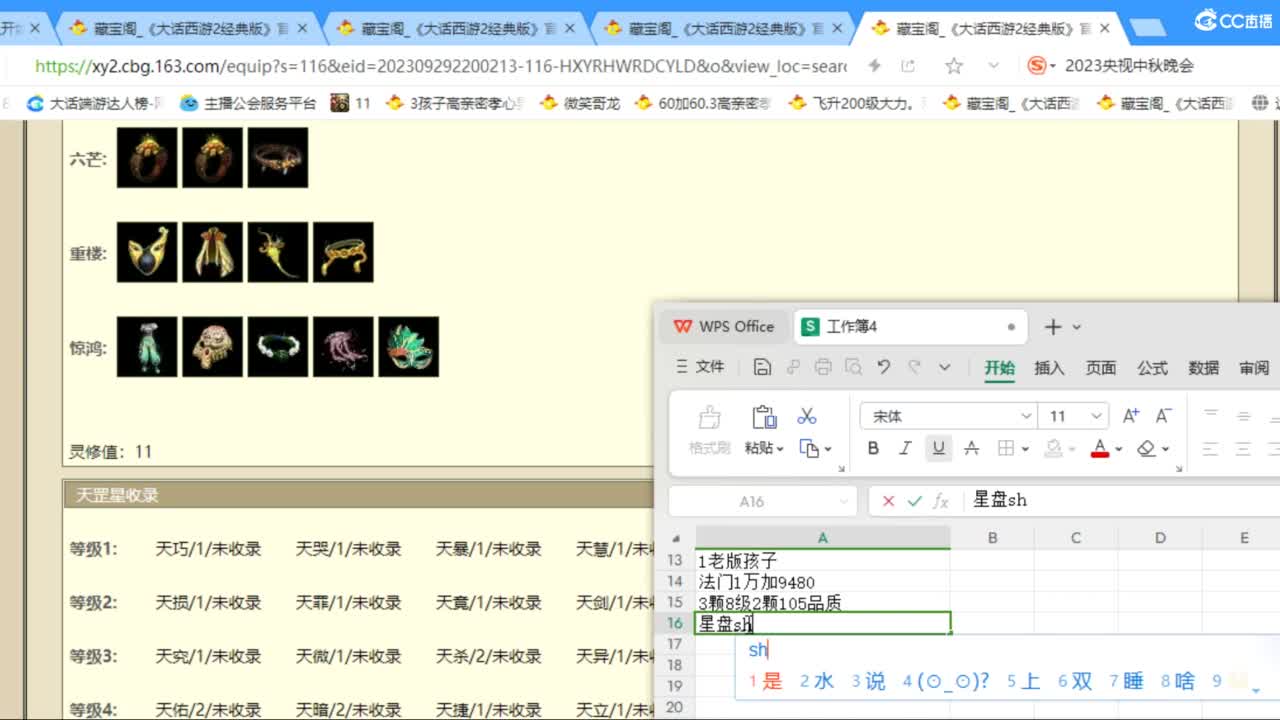Select the 开始 ribbon tab
The width and height of the screenshot is (1280, 720).
pos(999,368)
